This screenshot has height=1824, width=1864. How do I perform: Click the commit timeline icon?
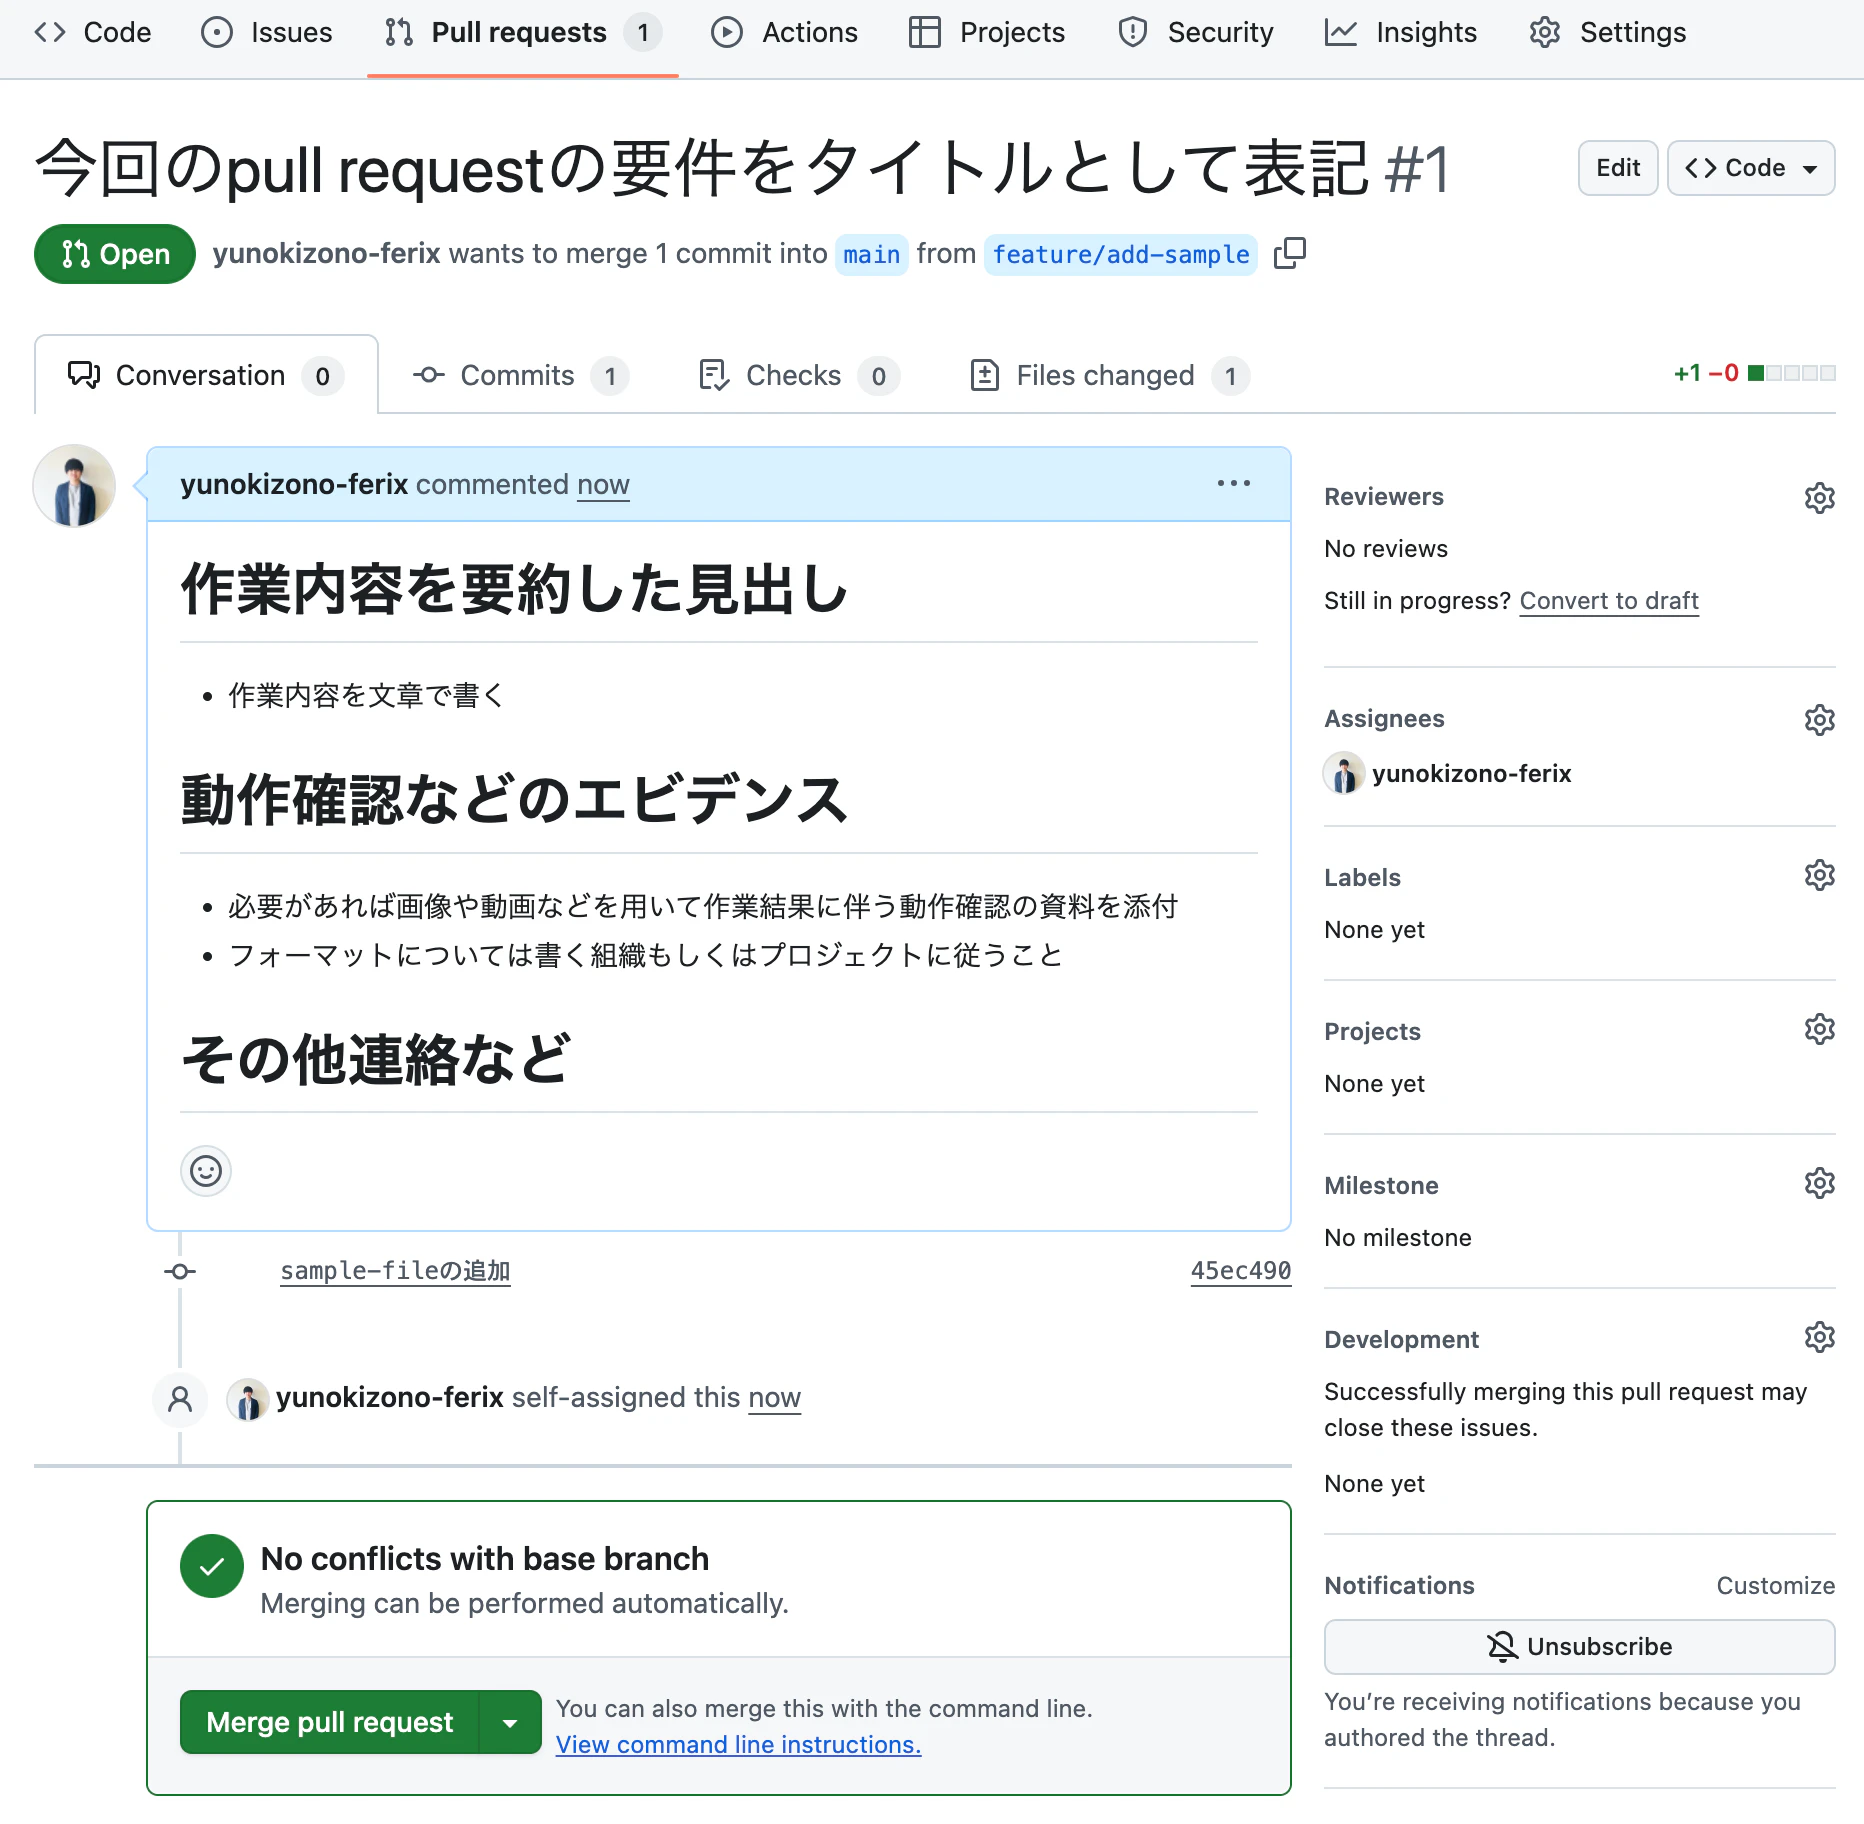pyautogui.click(x=180, y=1272)
